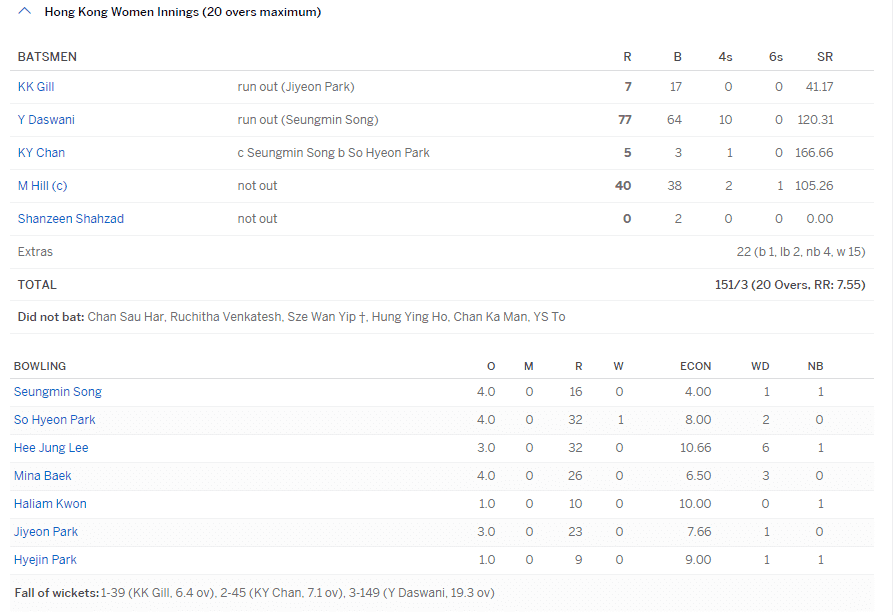The width and height of the screenshot is (893, 615).
Task: Click the BOWLING table header
Action: click(40, 366)
